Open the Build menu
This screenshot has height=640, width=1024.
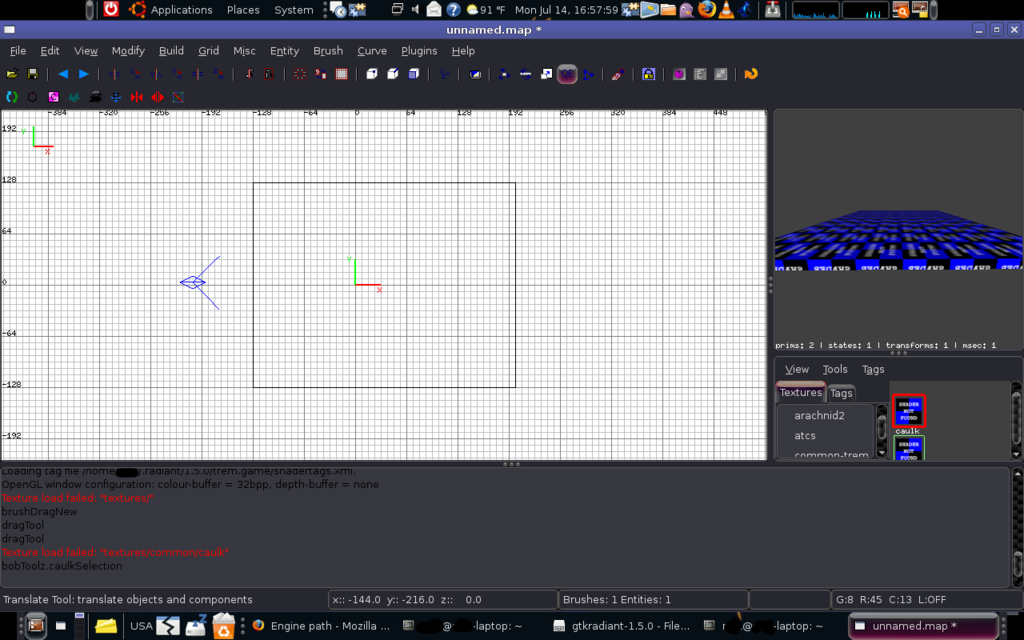pyautogui.click(x=171, y=50)
